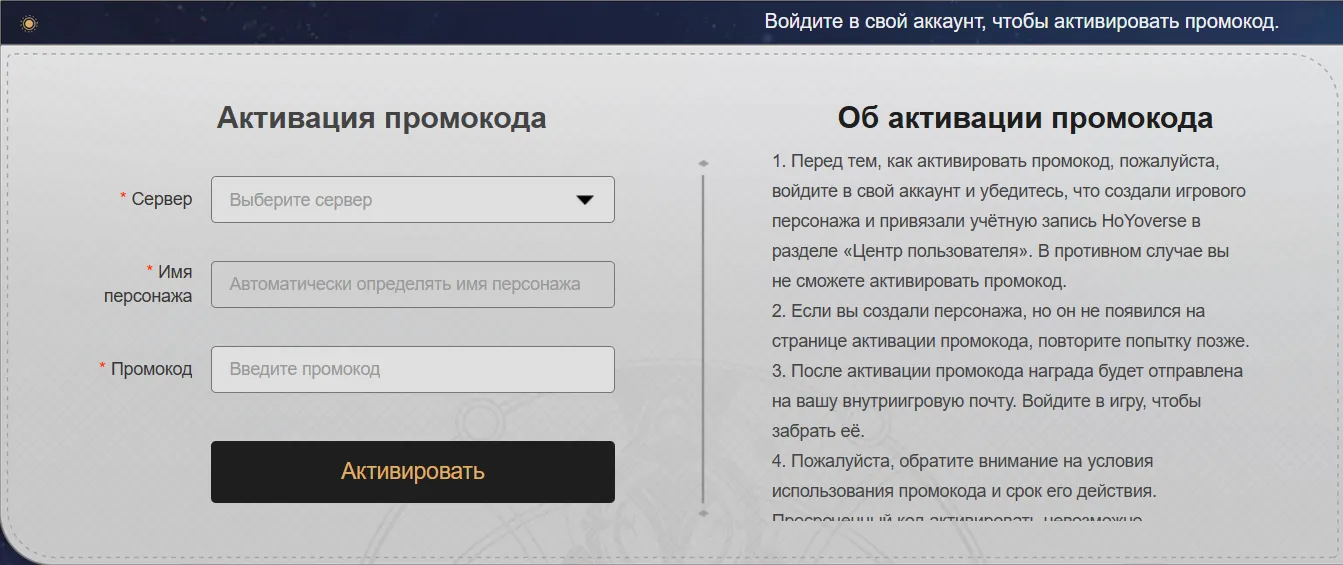
Task: Click the line starting '3. После активации промокода'
Action: click(x=1007, y=371)
